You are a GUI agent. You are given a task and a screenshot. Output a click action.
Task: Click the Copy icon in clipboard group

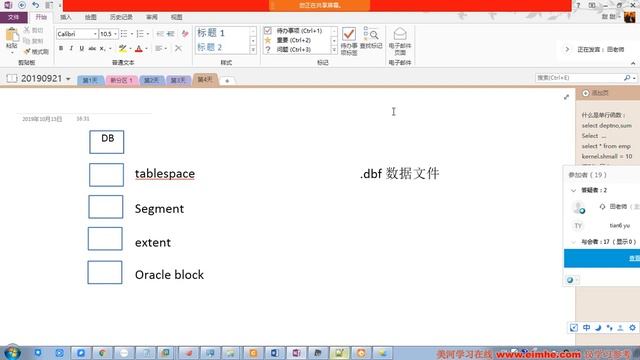[27, 41]
